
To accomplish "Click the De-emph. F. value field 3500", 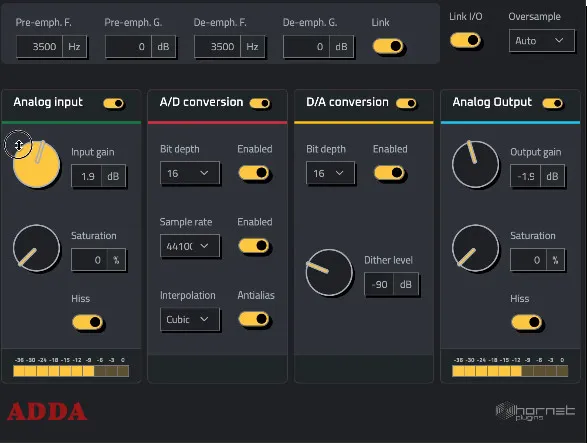I will [x=218, y=47].
